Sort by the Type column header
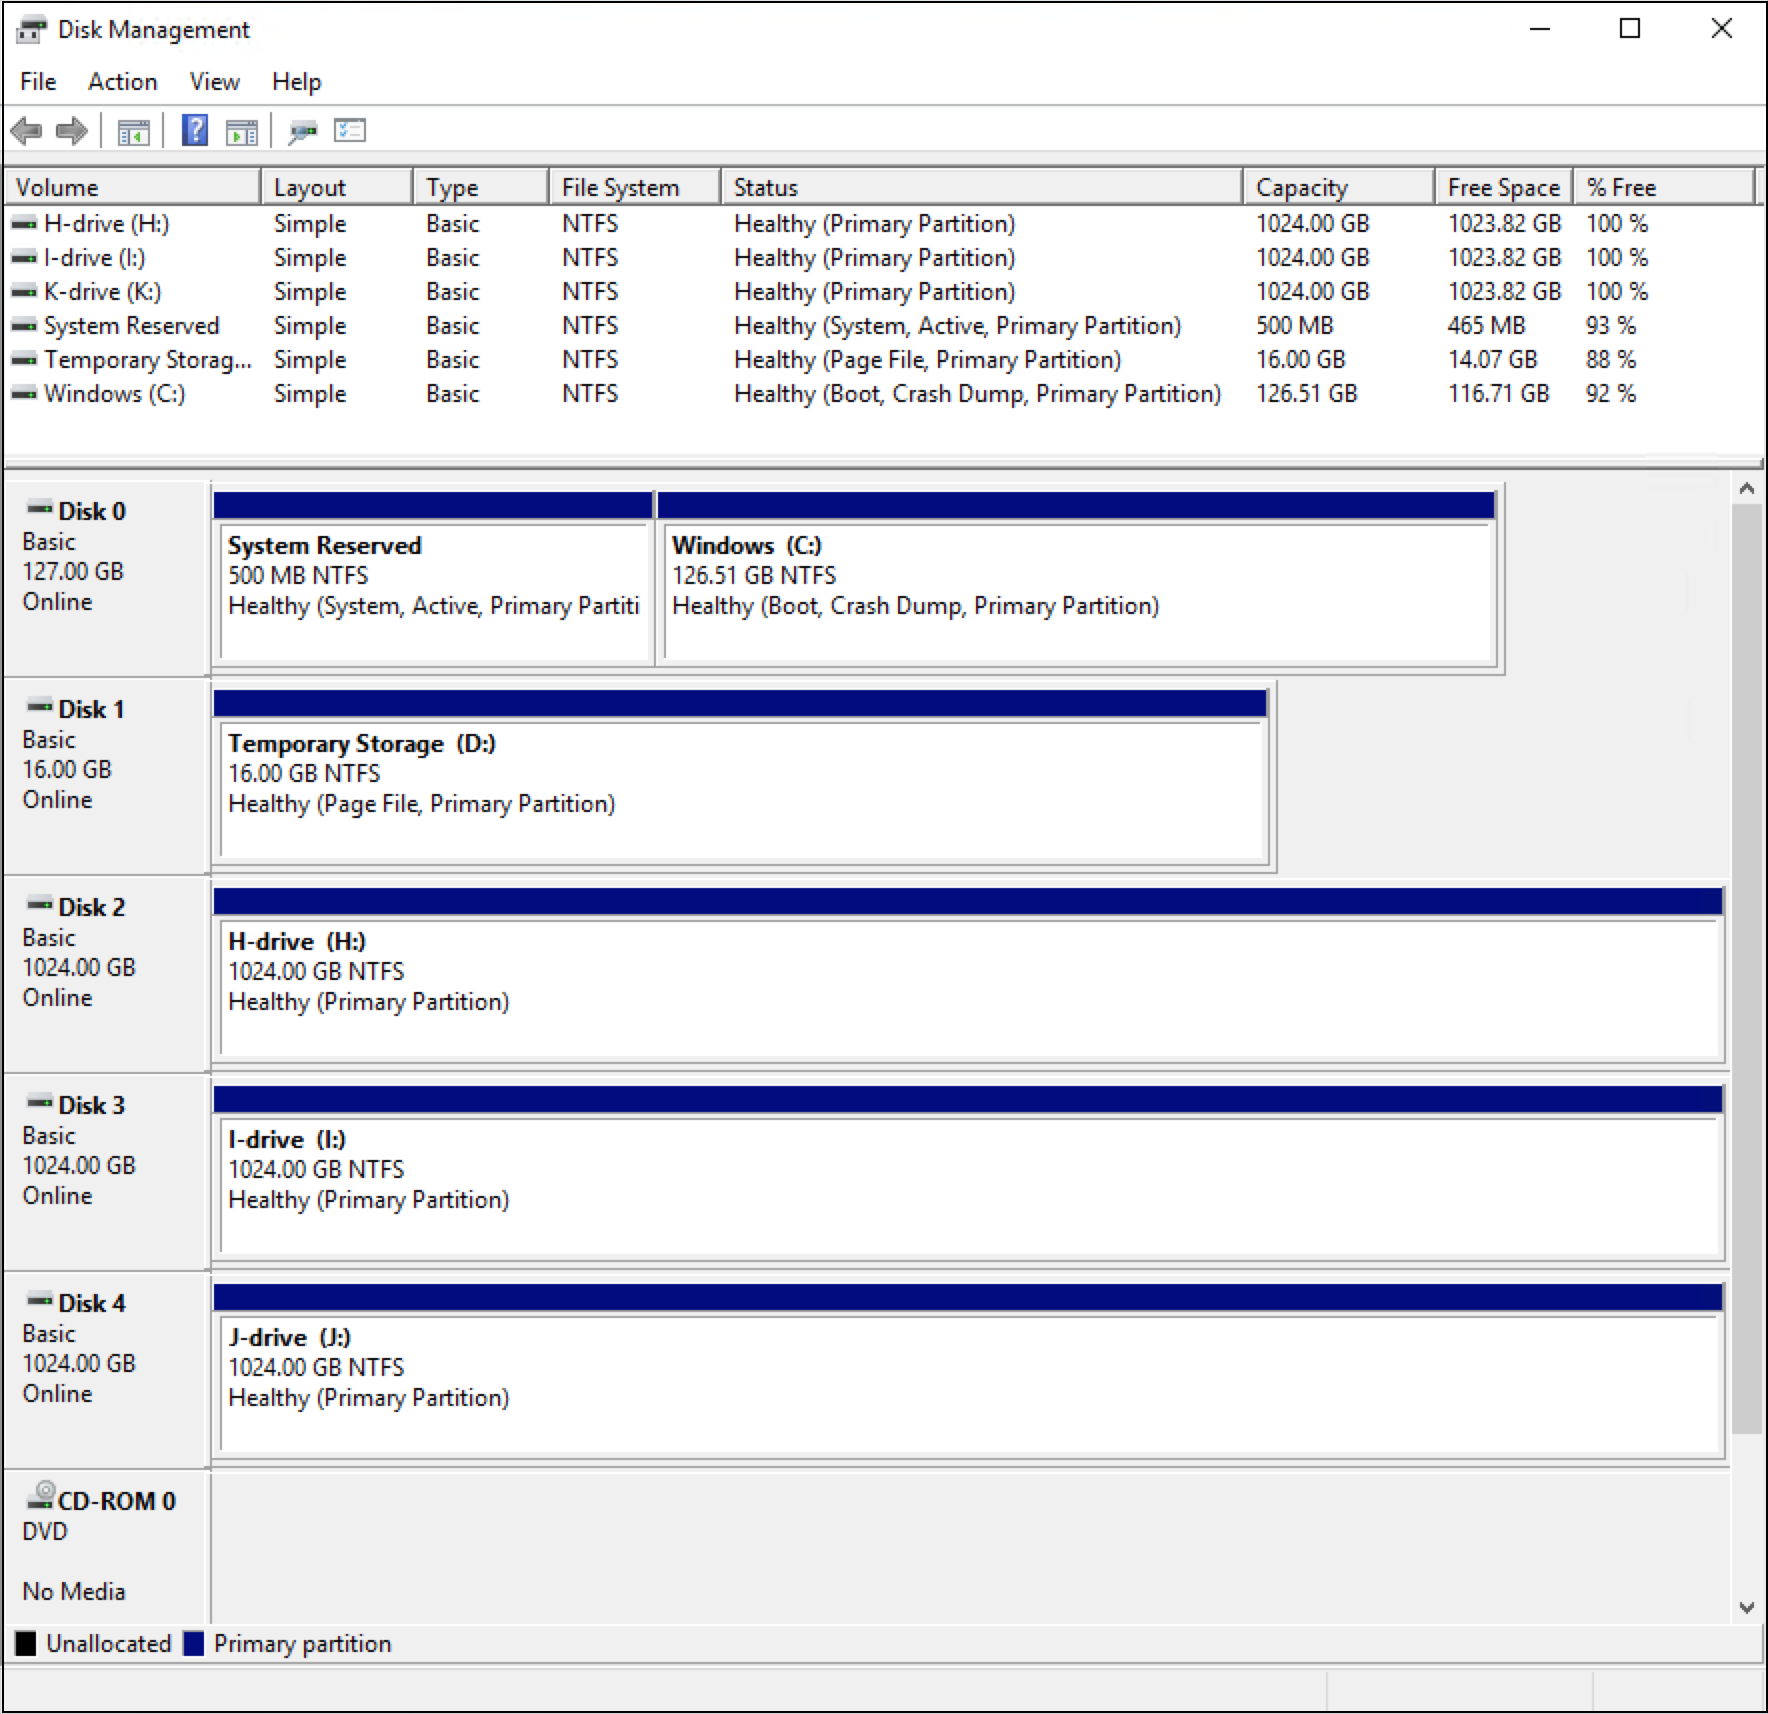This screenshot has height=1714, width=1768. tap(481, 187)
